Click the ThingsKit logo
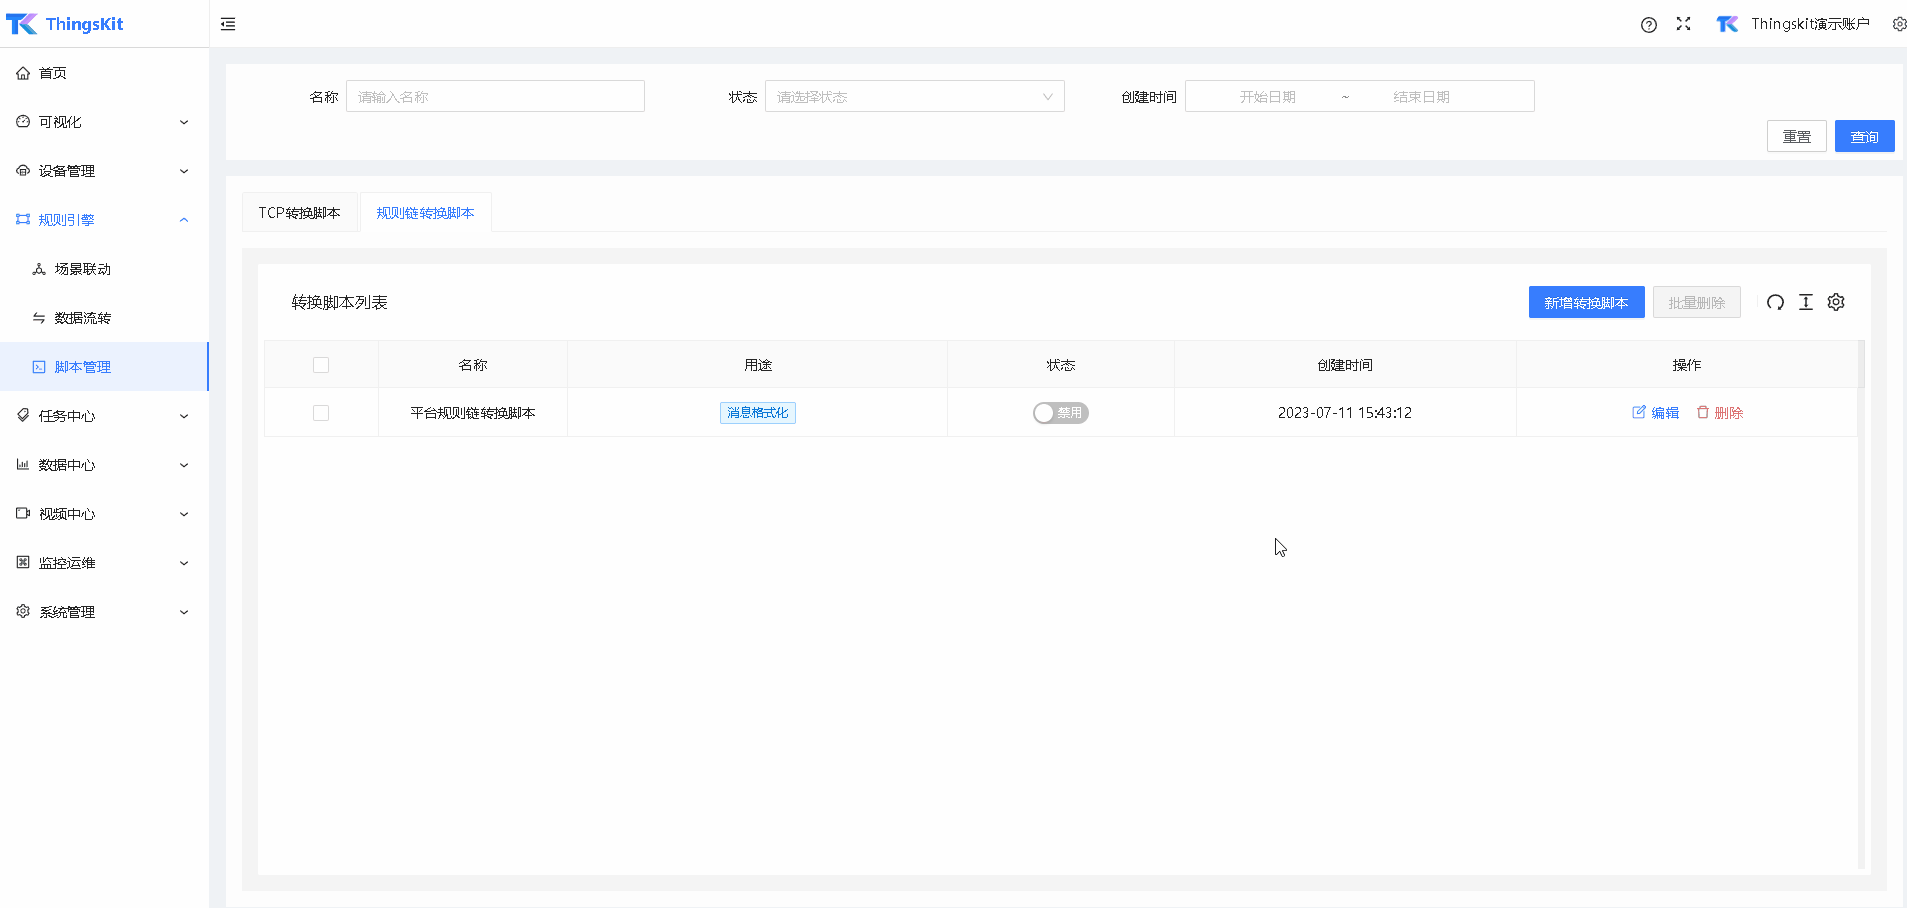This screenshot has width=1907, height=908. click(65, 24)
